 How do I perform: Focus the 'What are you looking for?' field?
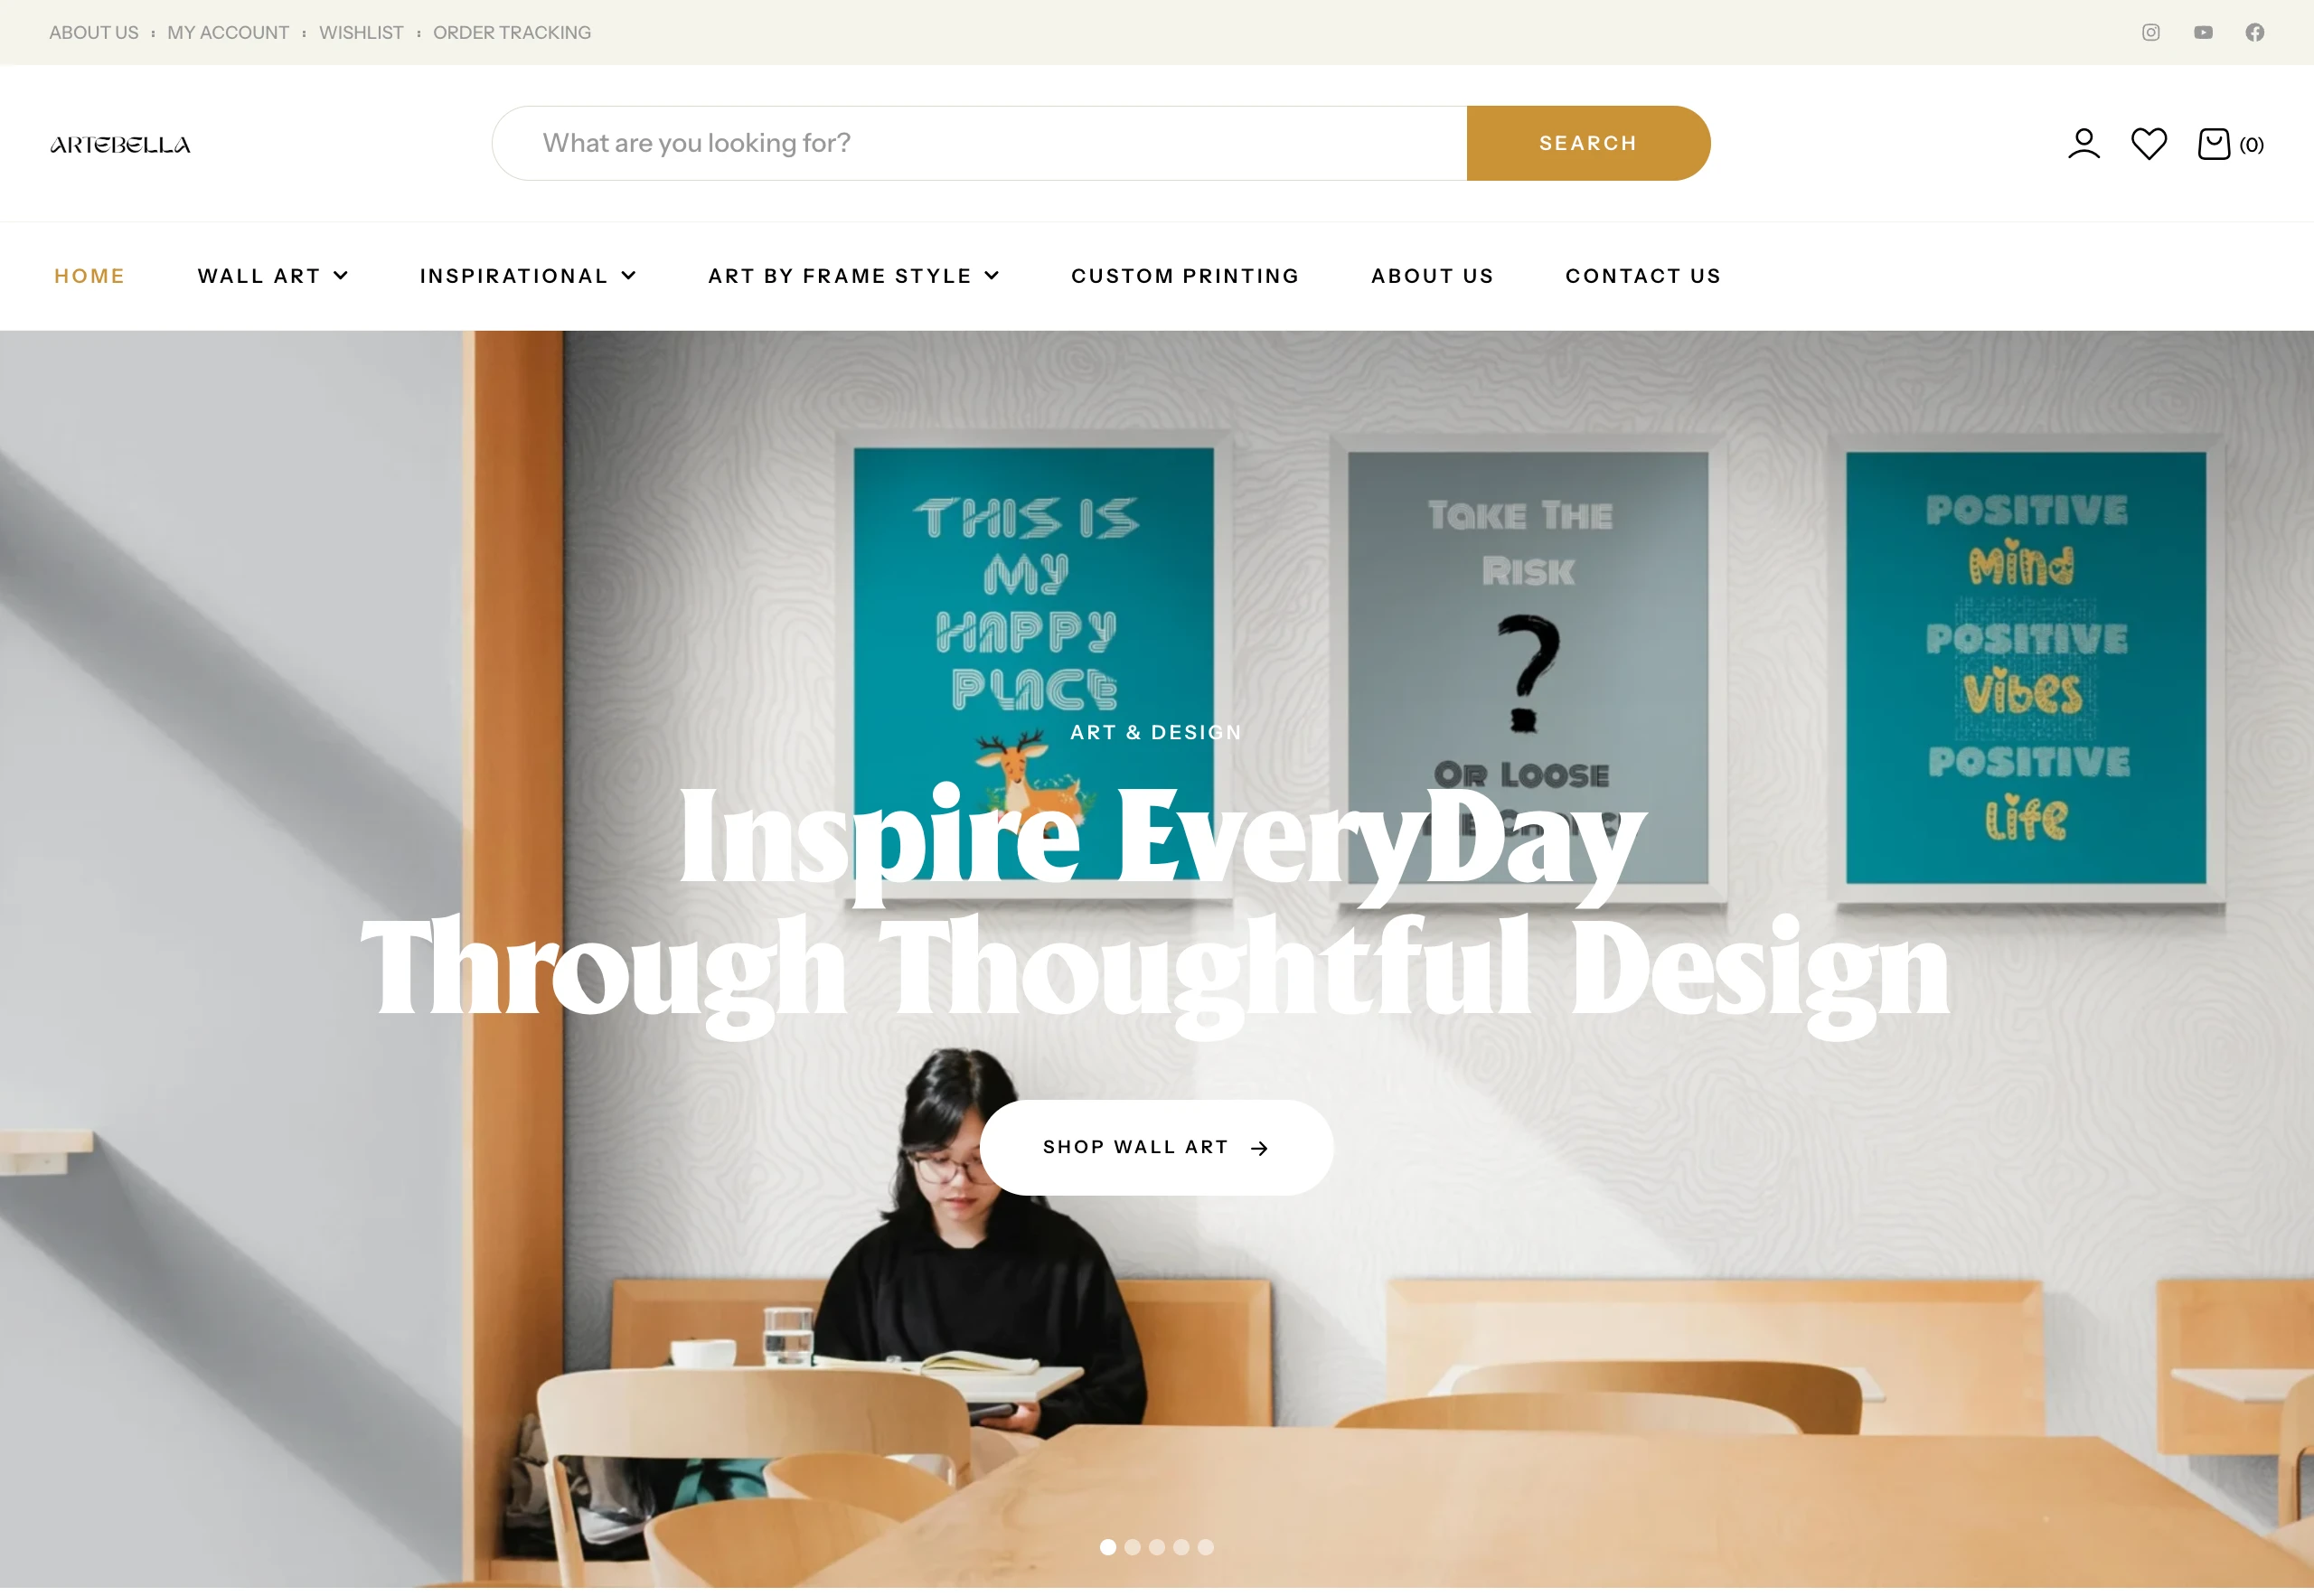(x=980, y=143)
